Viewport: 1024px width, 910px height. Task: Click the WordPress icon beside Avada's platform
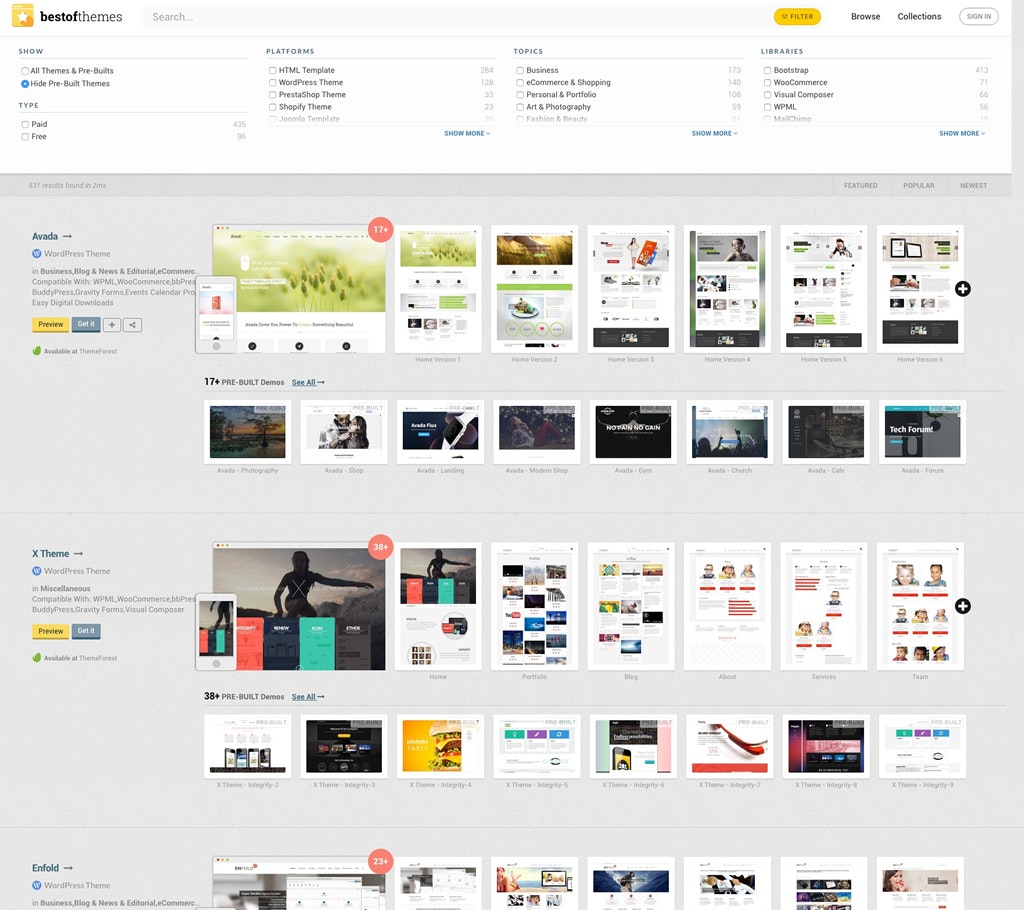coord(37,253)
